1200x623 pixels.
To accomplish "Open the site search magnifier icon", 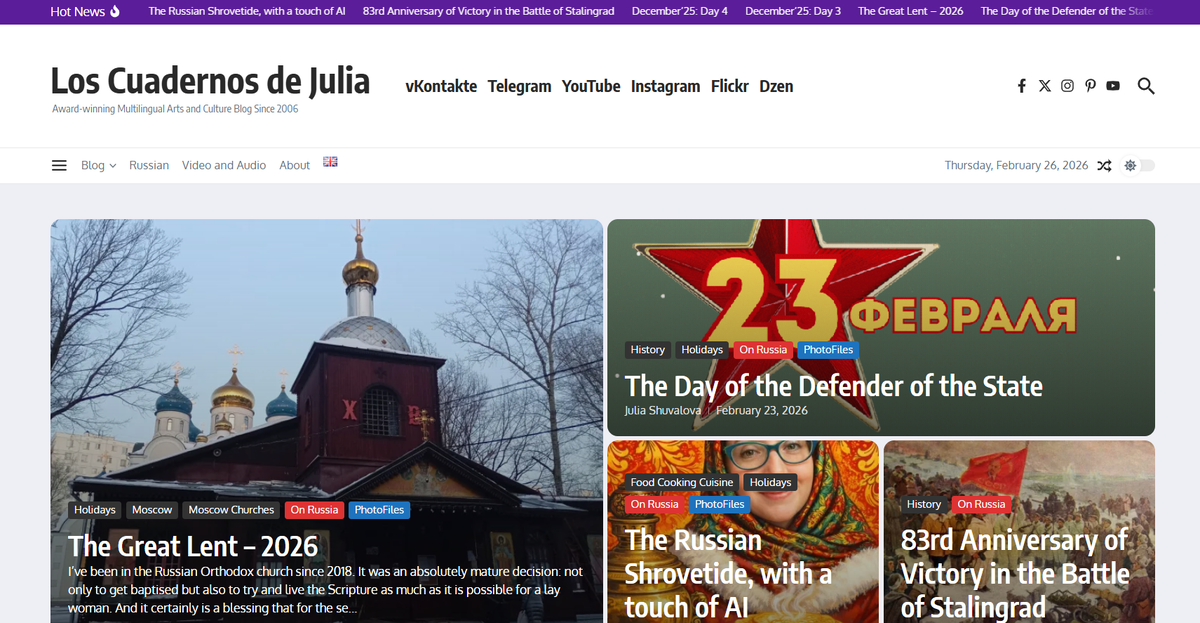I will [x=1146, y=86].
